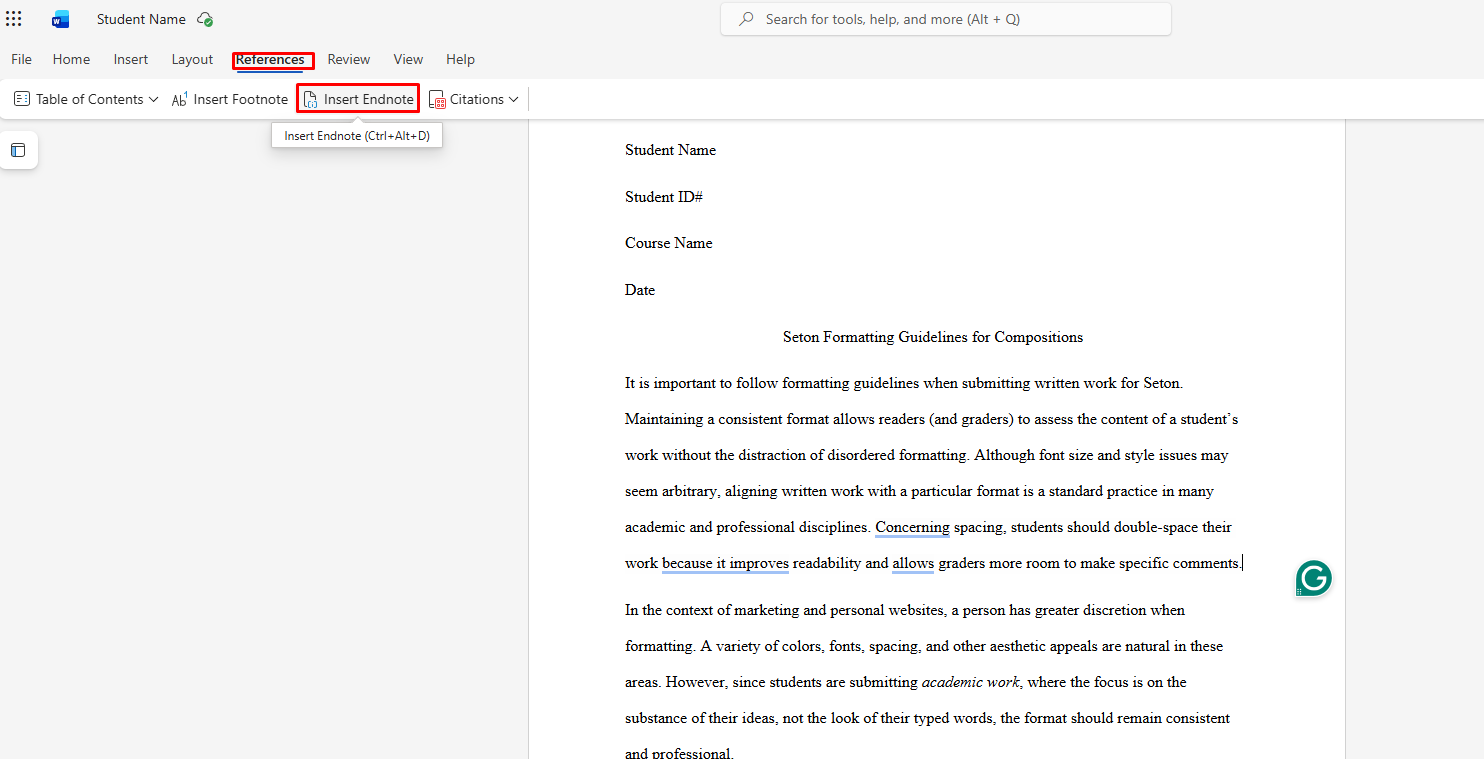Switch to the Insert tab
Image resolution: width=1484 pixels, height=759 pixels.
[x=131, y=59]
